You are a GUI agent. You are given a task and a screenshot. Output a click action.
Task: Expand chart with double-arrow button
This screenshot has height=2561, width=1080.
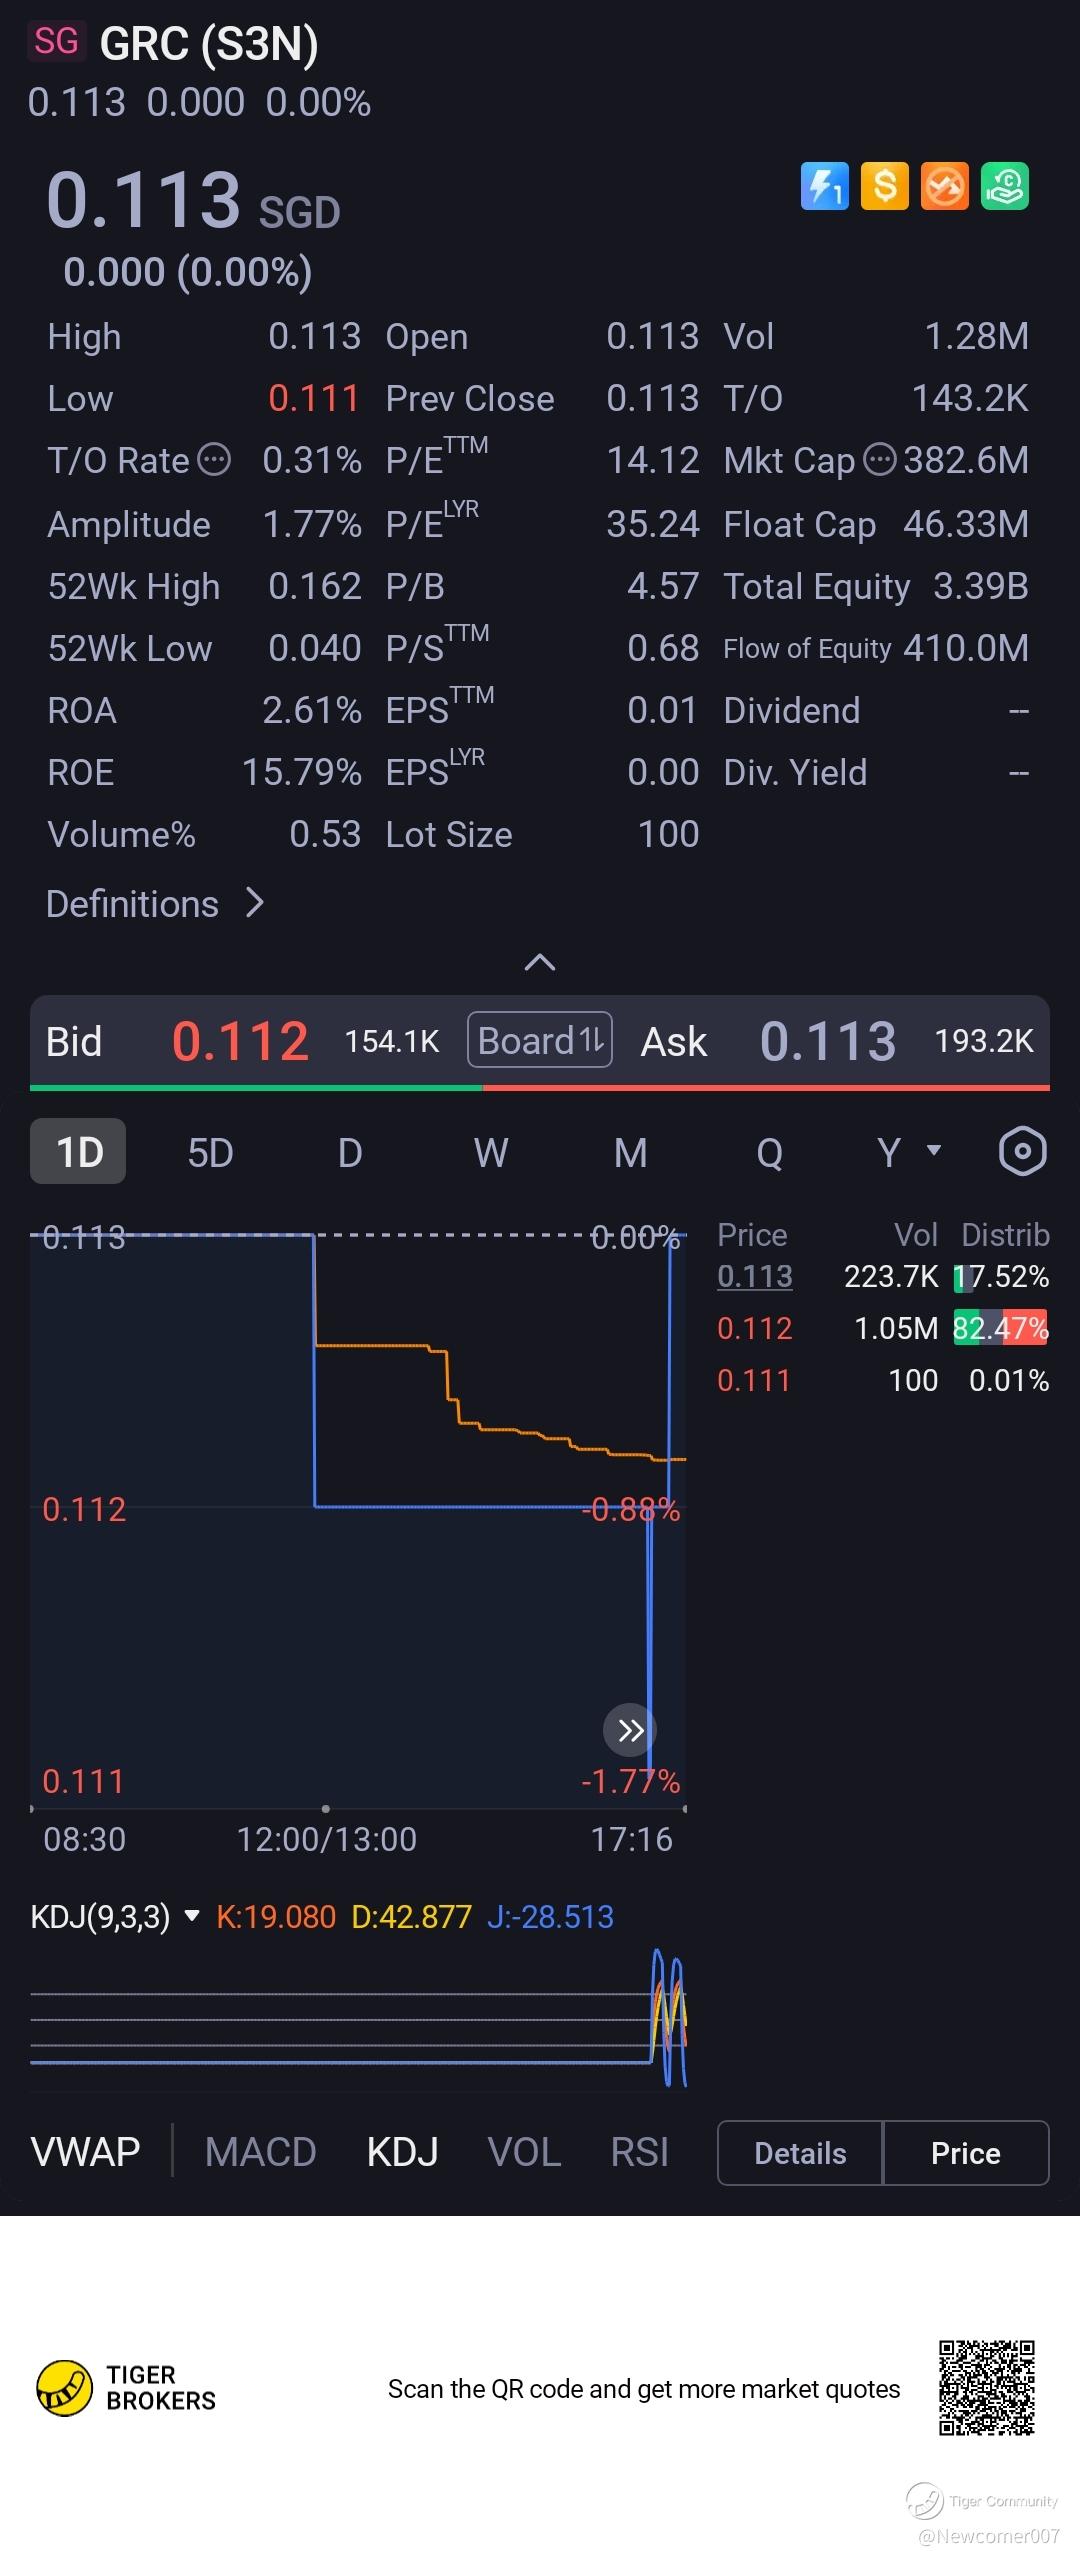point(630,1730)
